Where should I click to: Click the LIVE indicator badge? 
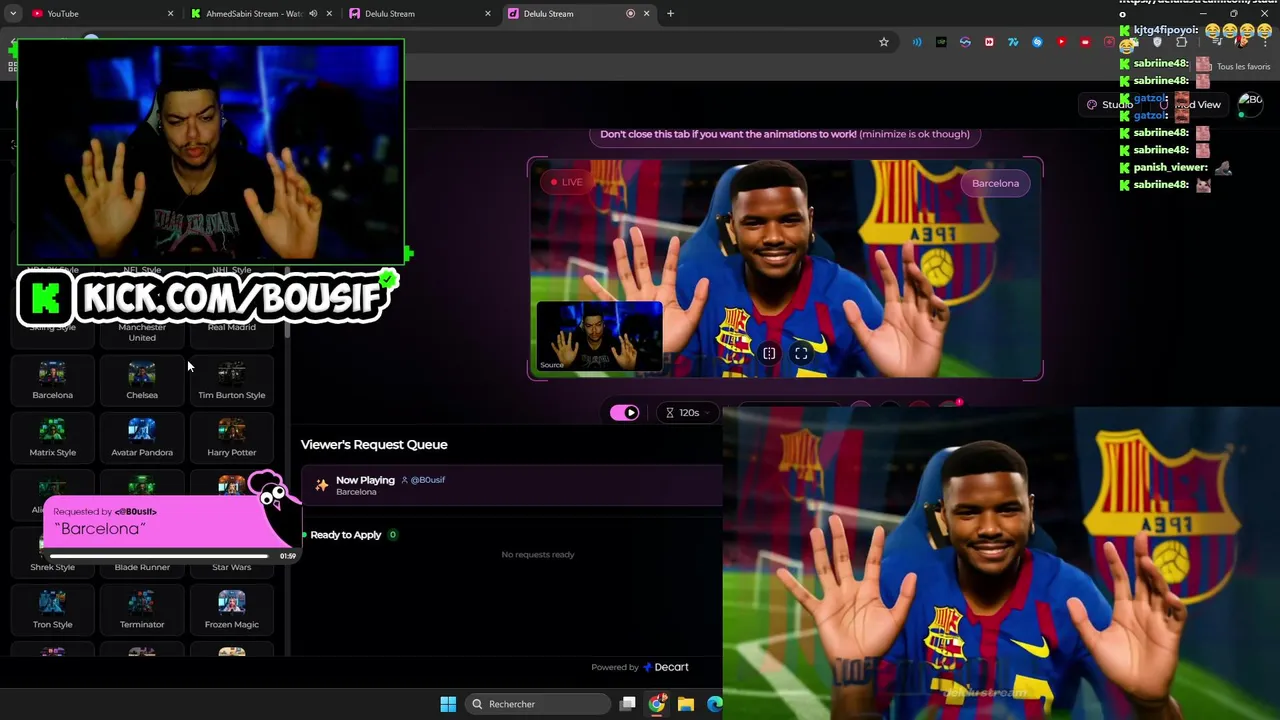[x=566, y=182]
